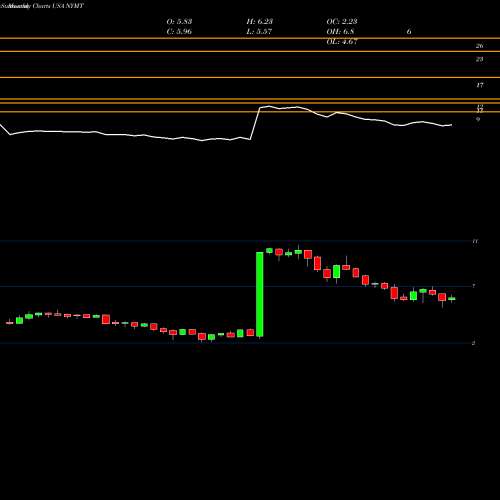Click the chart title ending in 'USA NYMT'

(x=42, y=6)
